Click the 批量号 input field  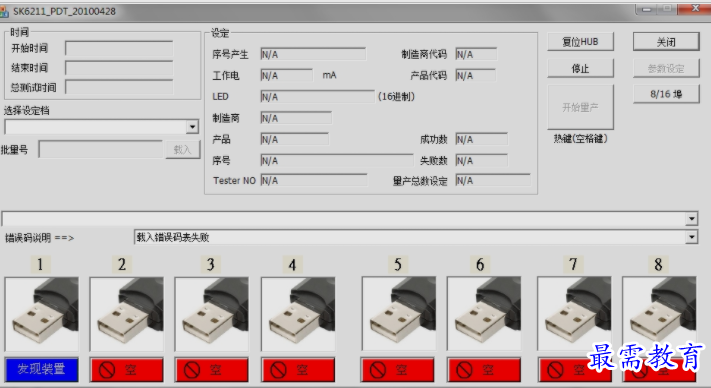101,150
